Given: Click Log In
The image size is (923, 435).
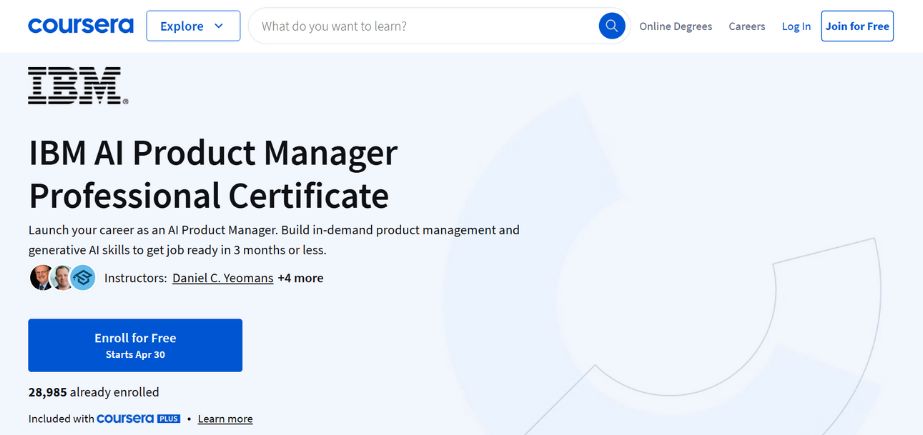Looking at the screenshot, I should coord(796,26).
